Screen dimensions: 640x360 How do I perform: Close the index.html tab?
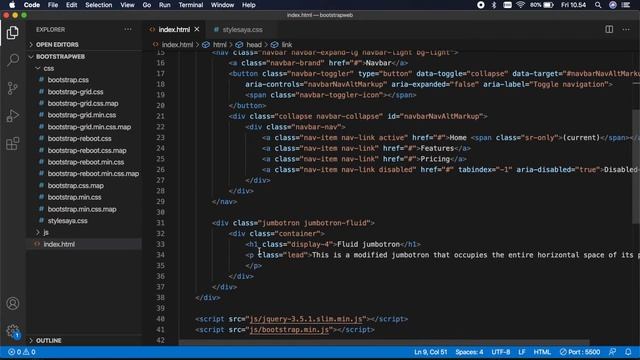click(197, 29)
